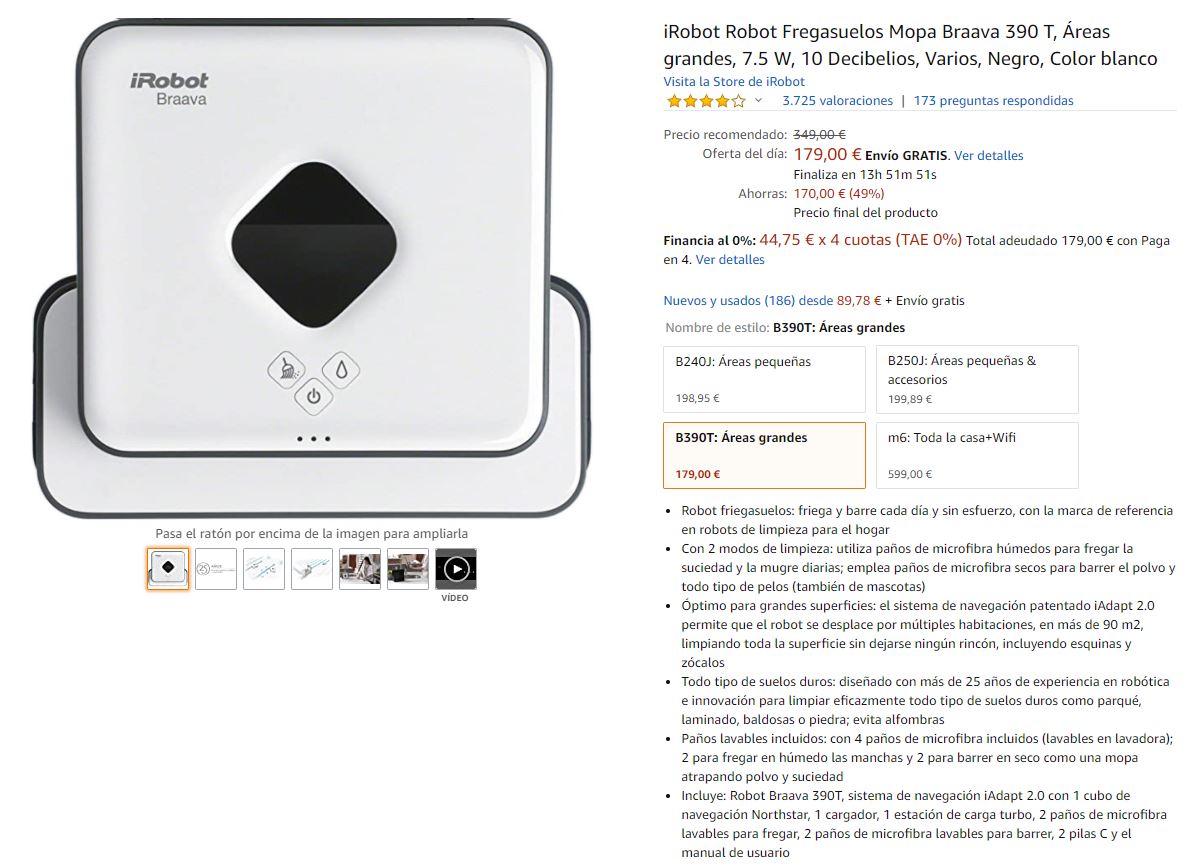View the fourth thumbnail showing cleaning pad
The image size is (1199, 866).
click(312, 569)
